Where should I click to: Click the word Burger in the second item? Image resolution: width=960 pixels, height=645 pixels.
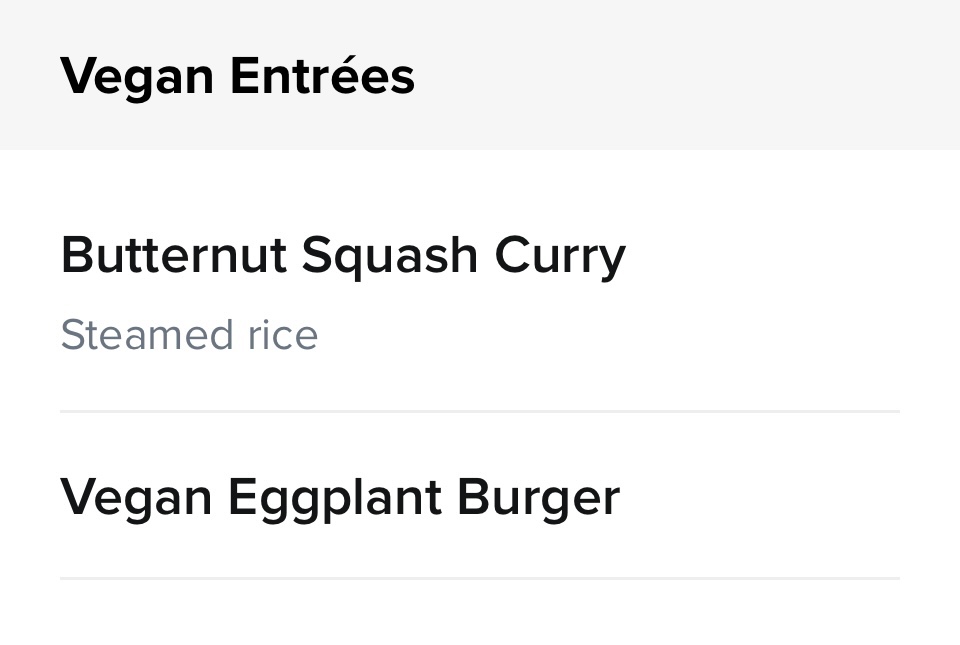point(538,497)
